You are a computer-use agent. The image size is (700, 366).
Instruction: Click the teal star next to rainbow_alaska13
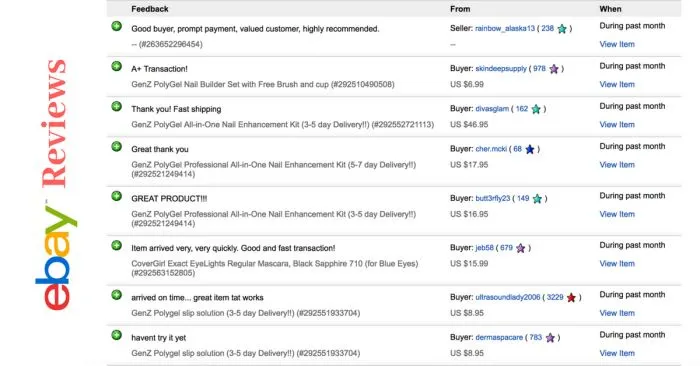pos(562,29)
